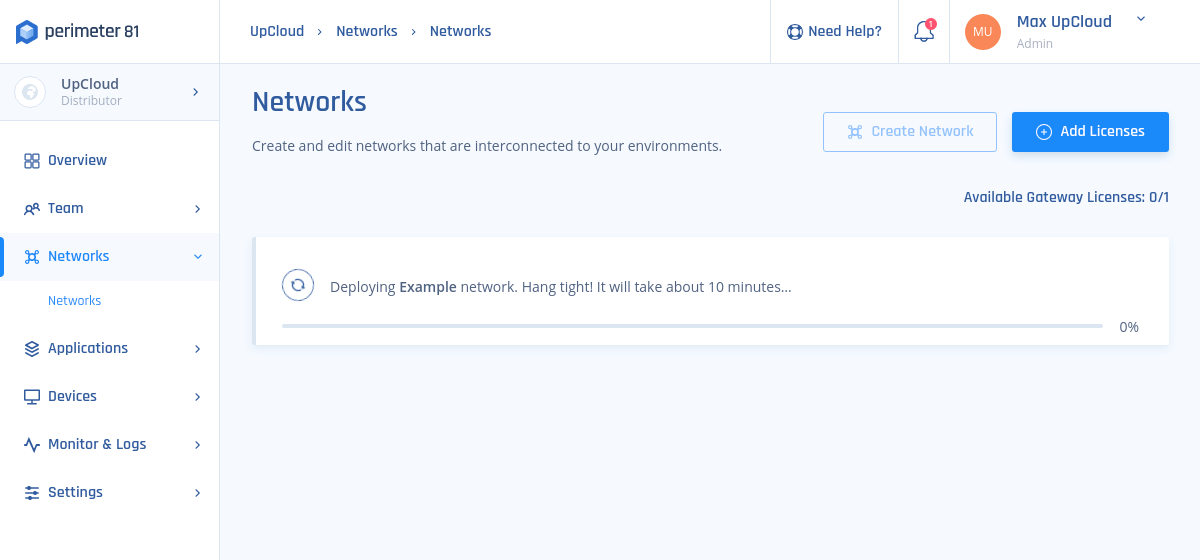This screenshot has height=560, width=1200.
Task: Click the Add Licenses button
Action: coord(1090,132)
